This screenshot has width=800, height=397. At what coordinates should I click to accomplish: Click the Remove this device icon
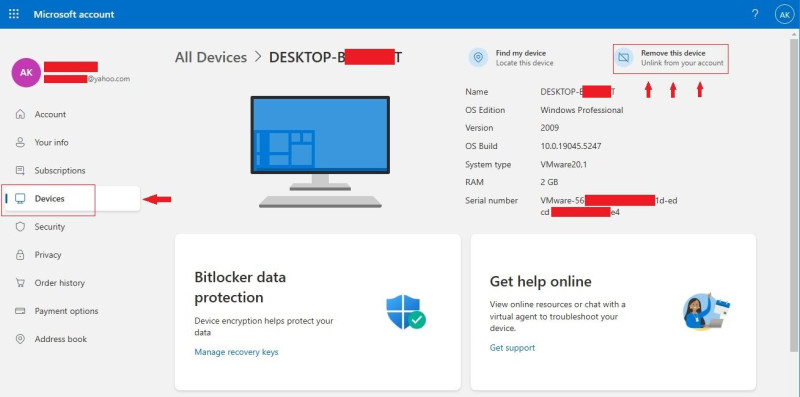tap(623, 58)
